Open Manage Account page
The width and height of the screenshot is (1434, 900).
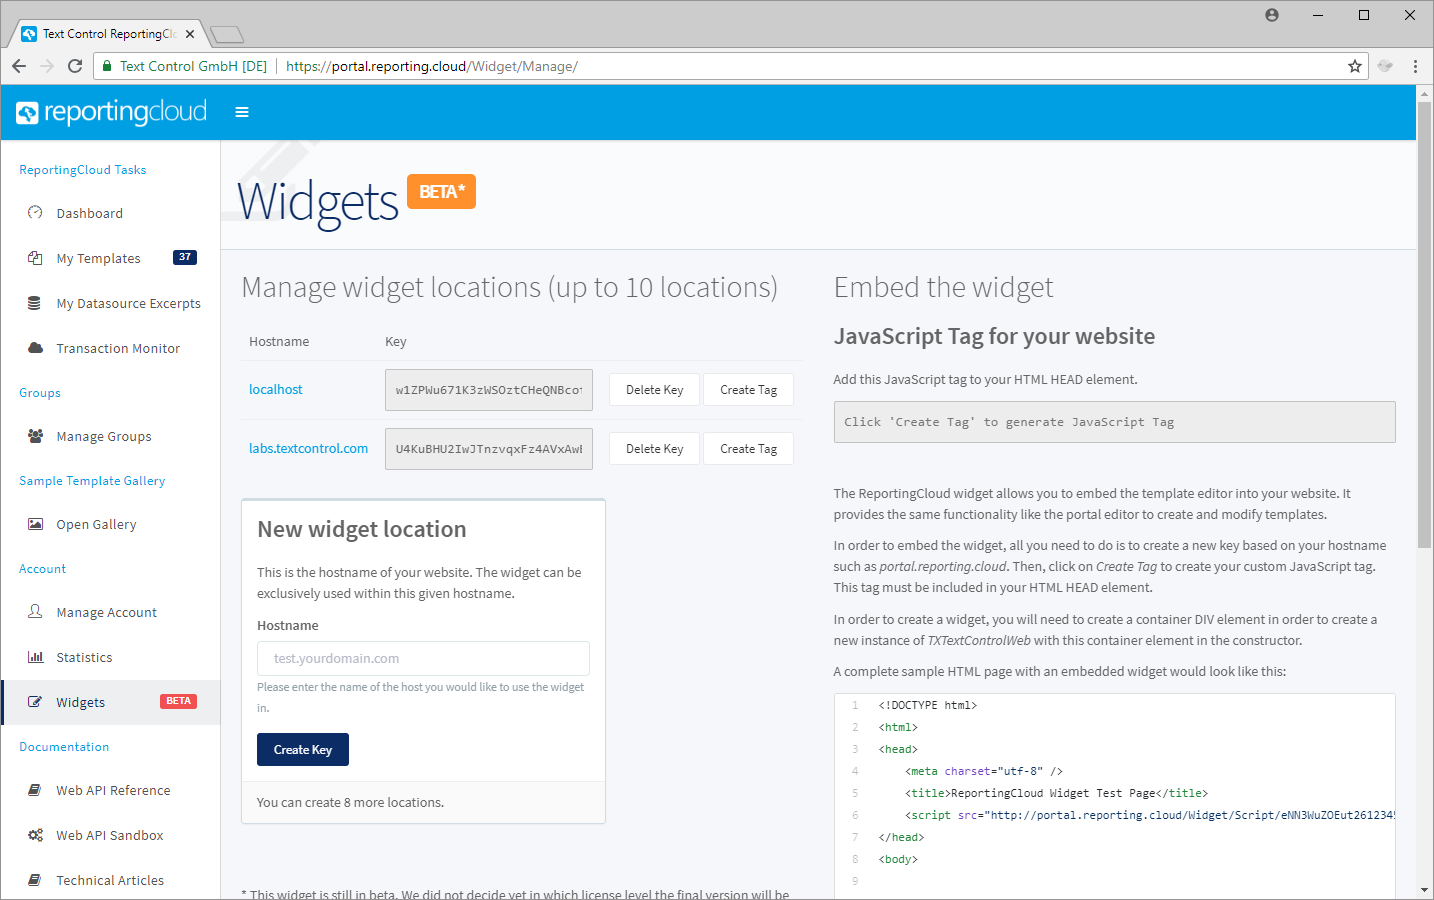click(107, 612)
